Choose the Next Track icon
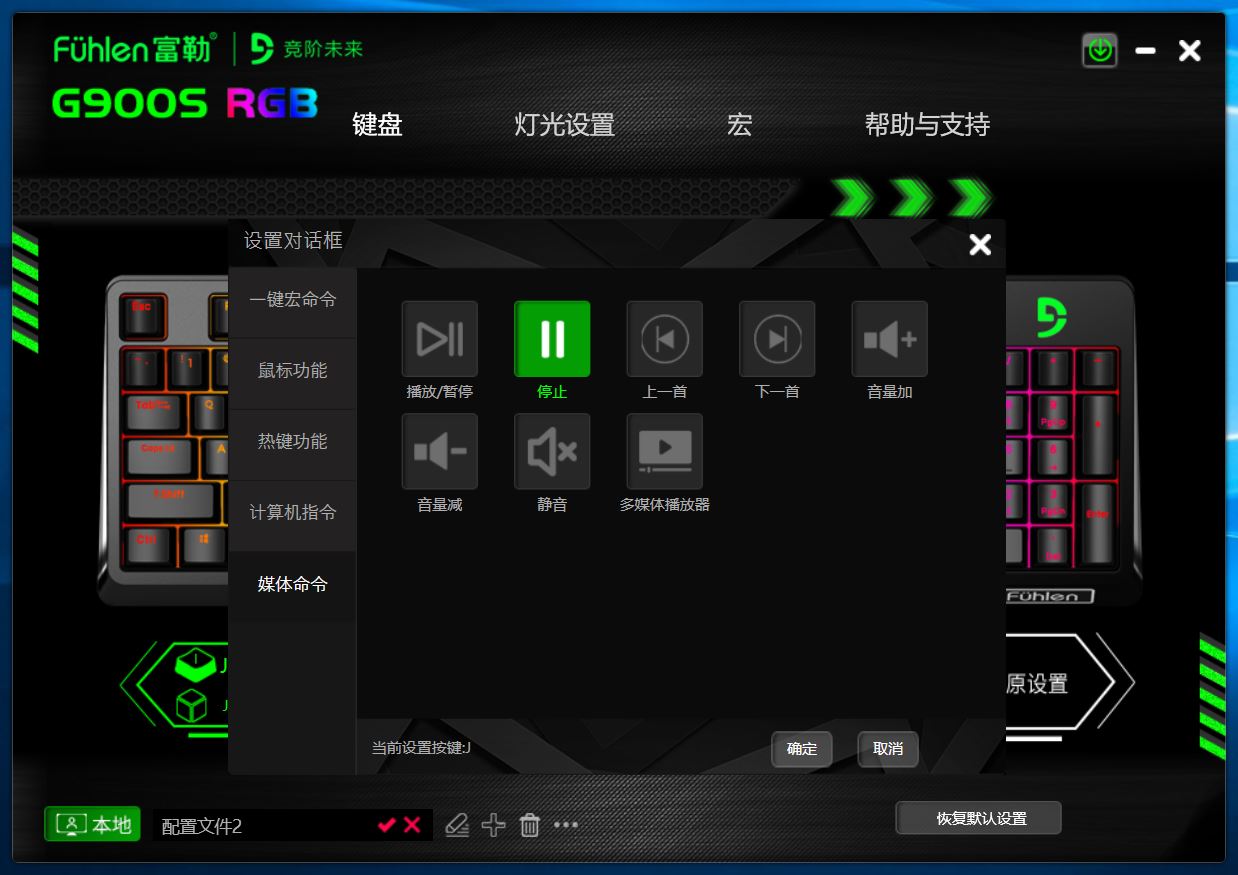The image size is (1238, 875). tap(777, 339)
